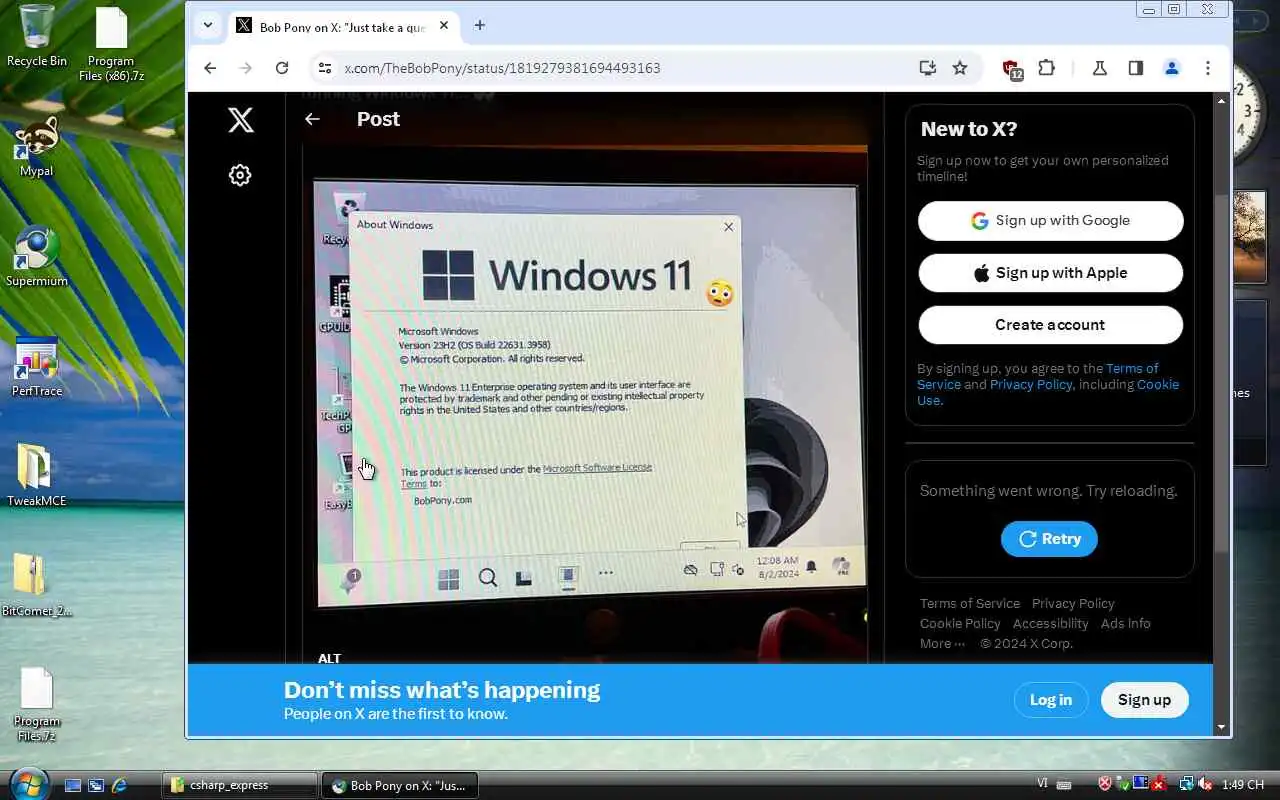Viewport: 1280px width, 800px height.
Task: Launch Internet Explorer from quick launch
Action: [x=120, y=785]
